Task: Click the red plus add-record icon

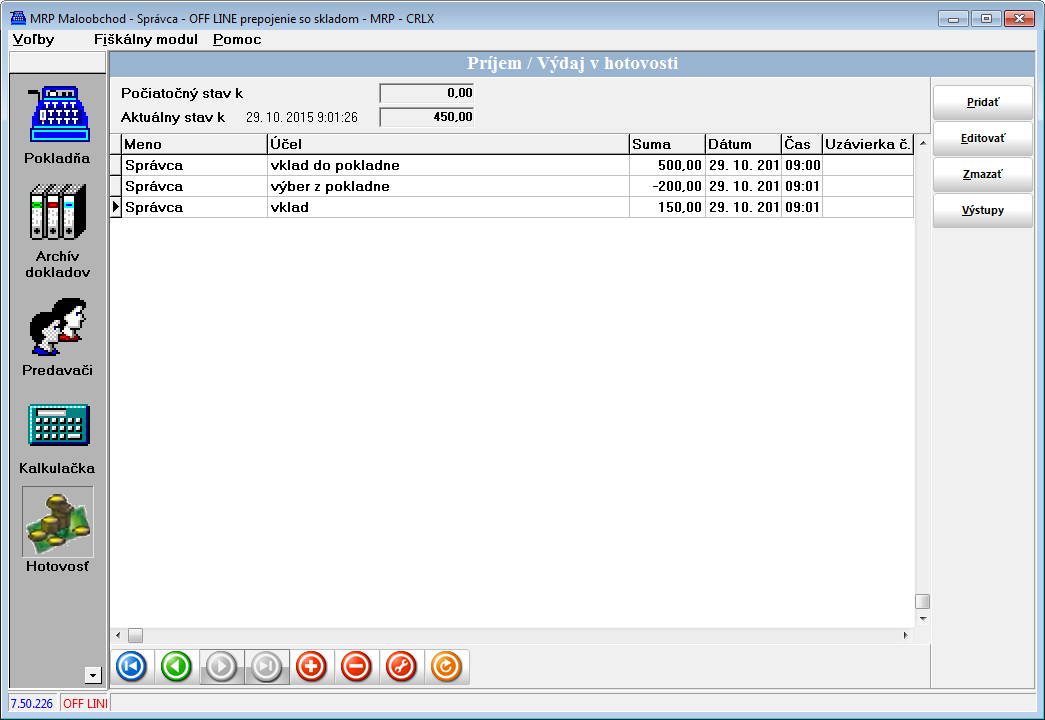Action: coord(311,666)
